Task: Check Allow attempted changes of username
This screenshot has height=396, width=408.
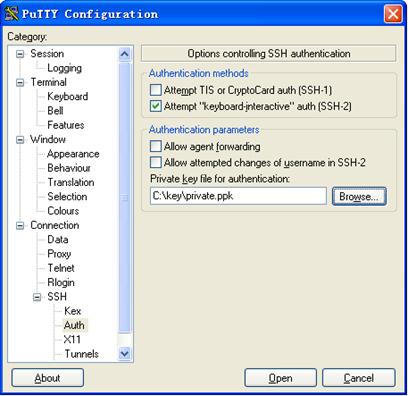Action: (x=156, y=163)
